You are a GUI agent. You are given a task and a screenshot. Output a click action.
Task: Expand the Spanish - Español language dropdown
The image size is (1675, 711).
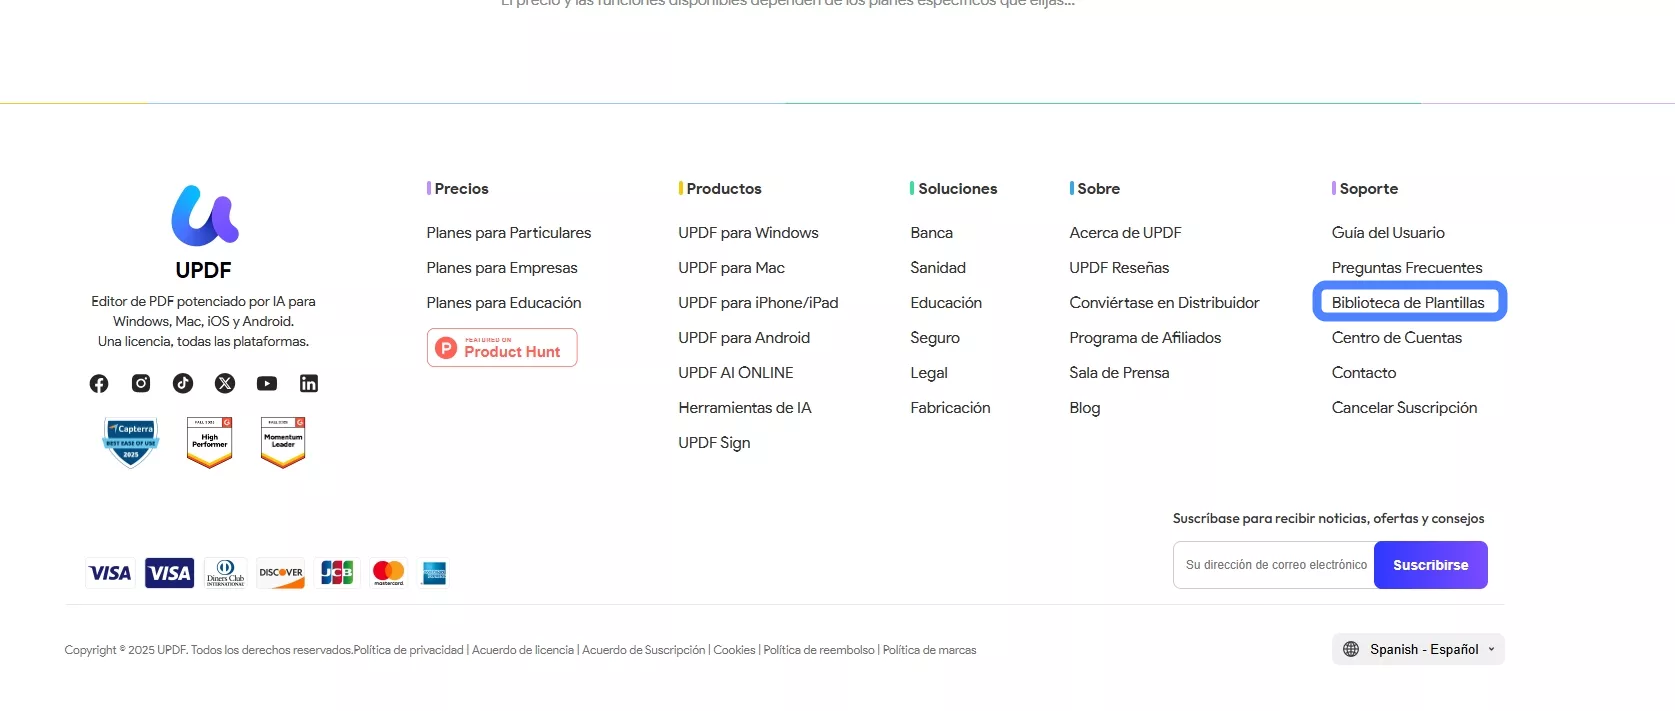click(1418, 649)
